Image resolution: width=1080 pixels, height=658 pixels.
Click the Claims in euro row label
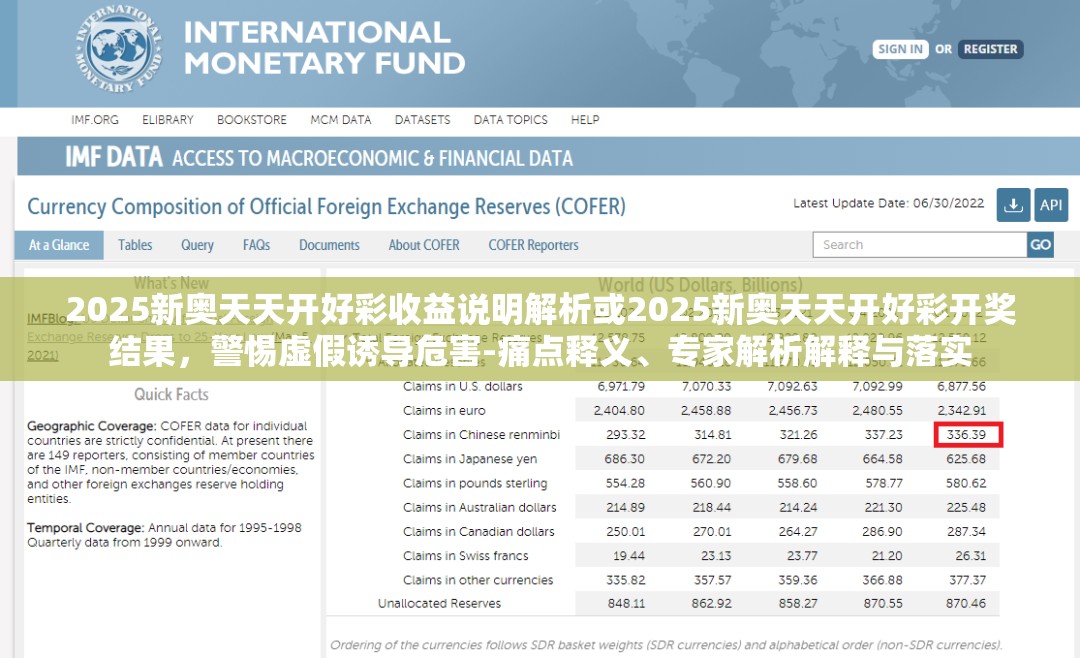click(444, 411)
